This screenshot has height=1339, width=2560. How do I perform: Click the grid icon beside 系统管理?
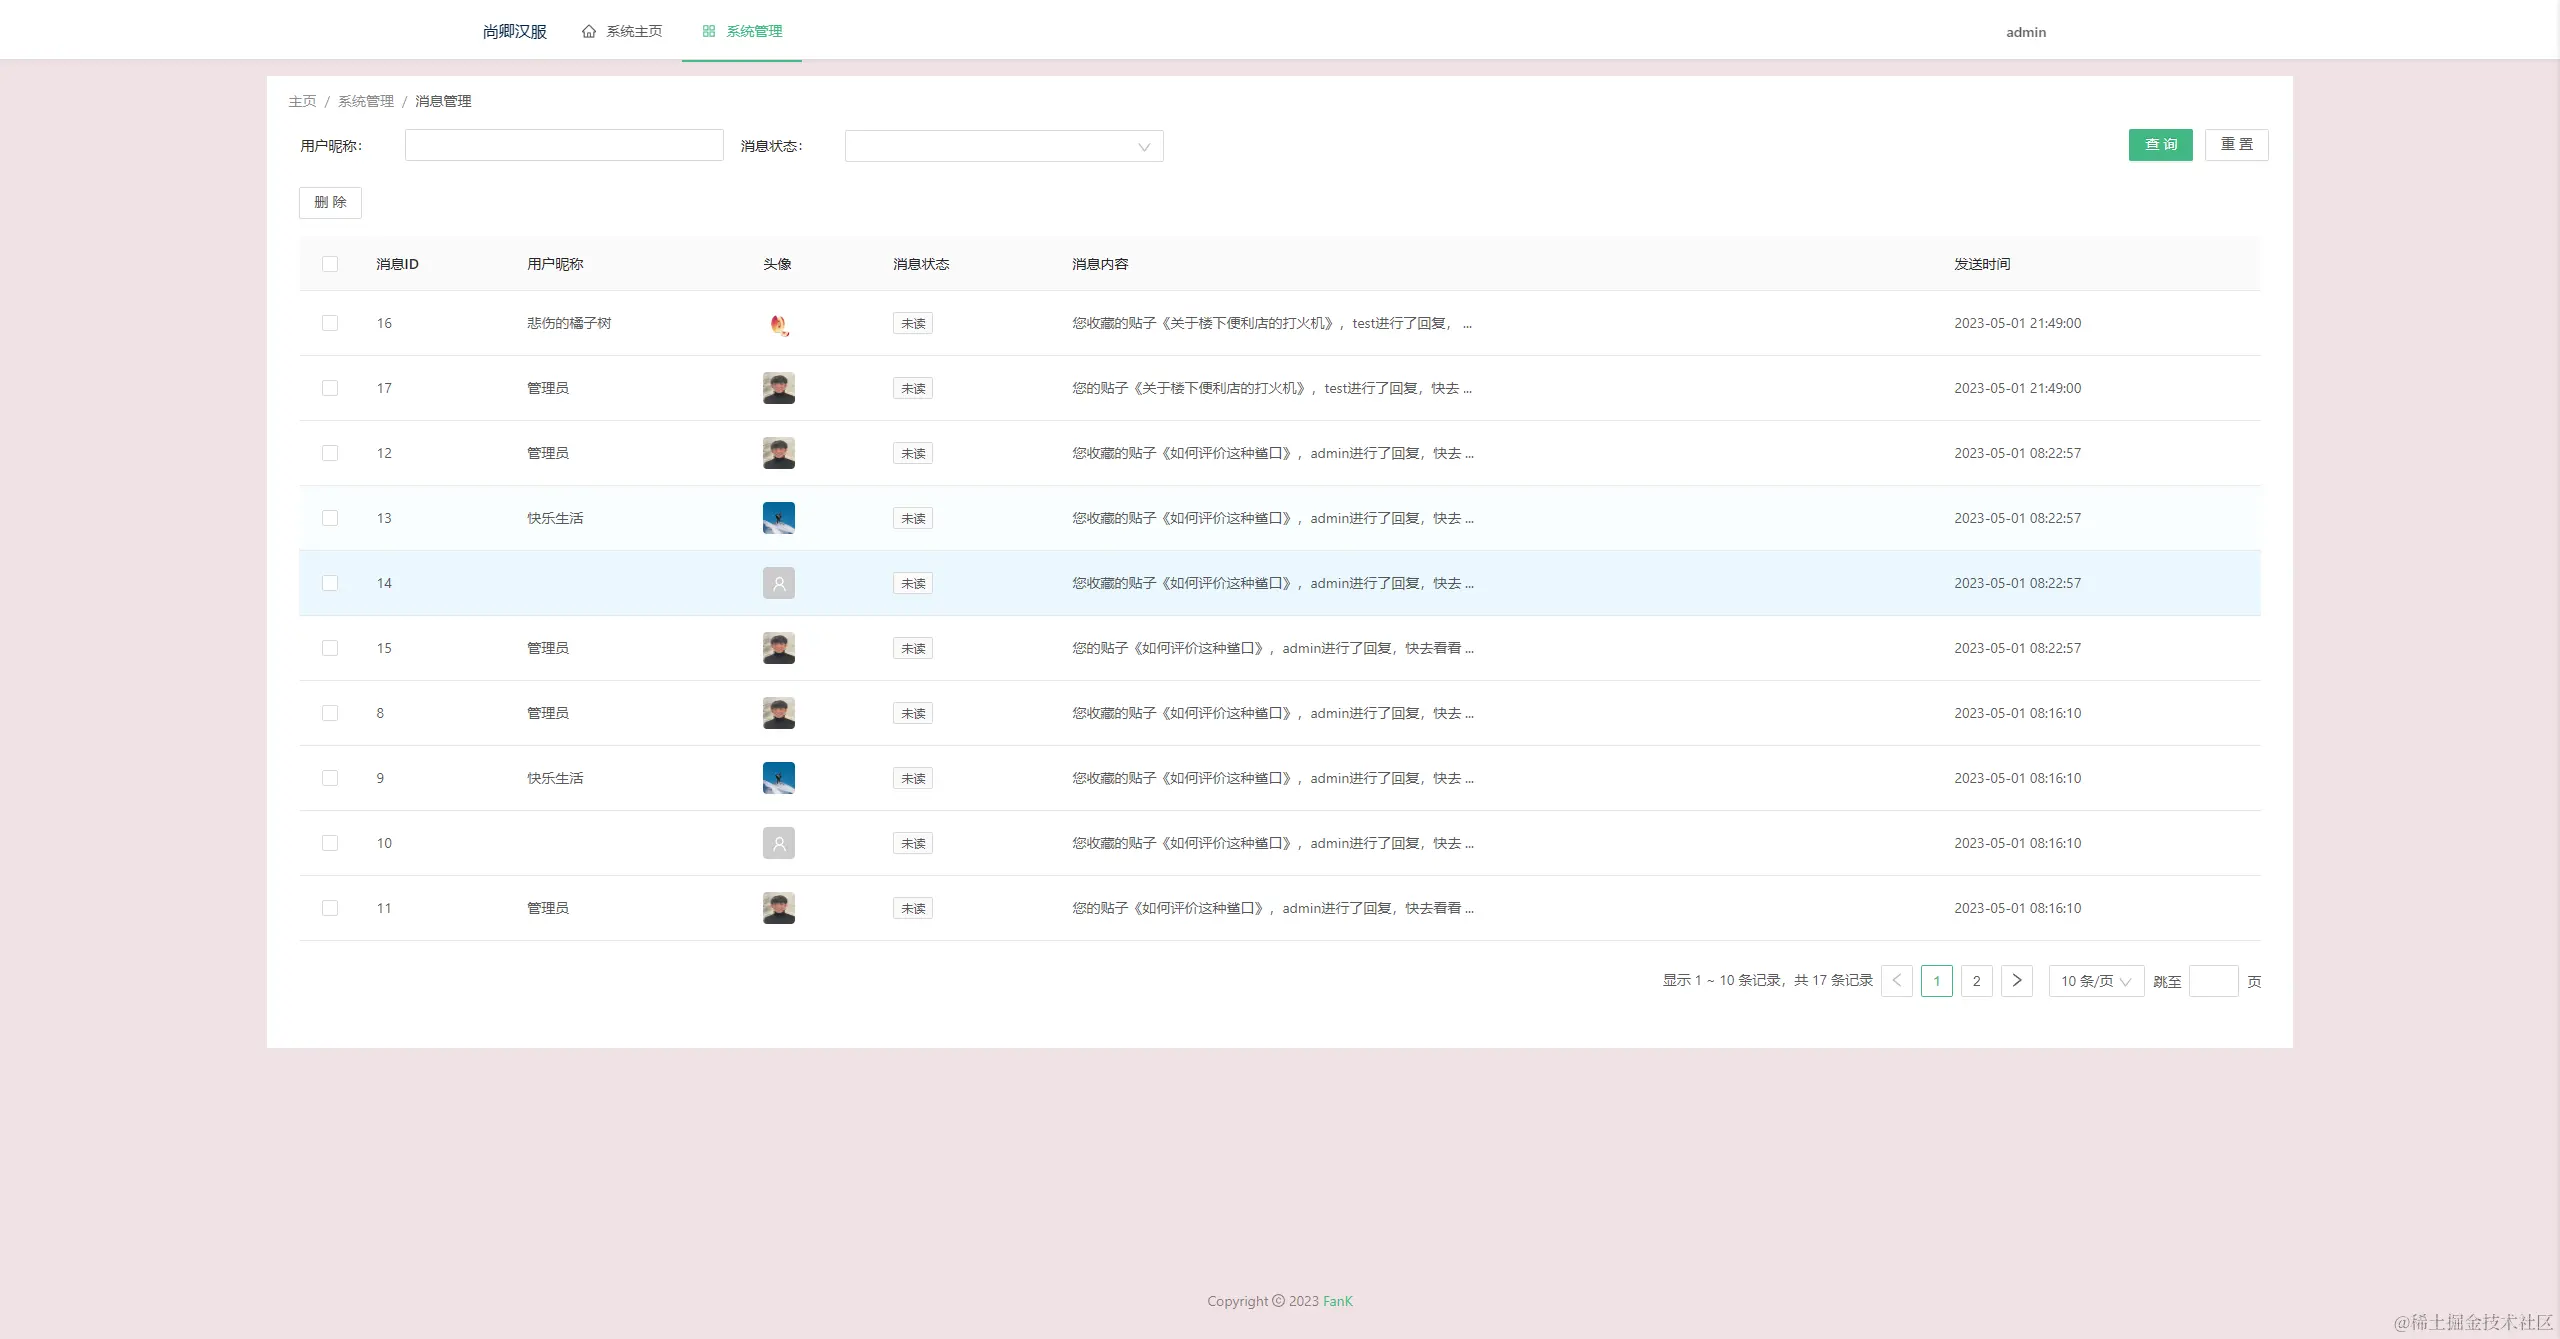coord(709,32)
